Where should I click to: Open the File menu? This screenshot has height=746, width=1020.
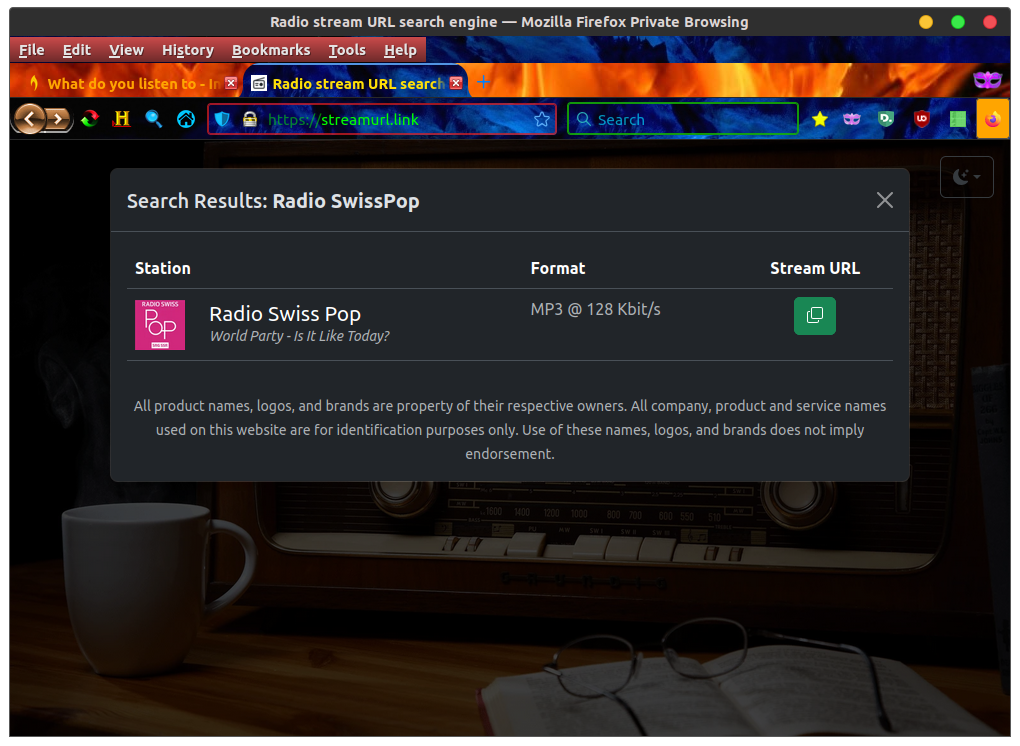(x=32, y=50)
